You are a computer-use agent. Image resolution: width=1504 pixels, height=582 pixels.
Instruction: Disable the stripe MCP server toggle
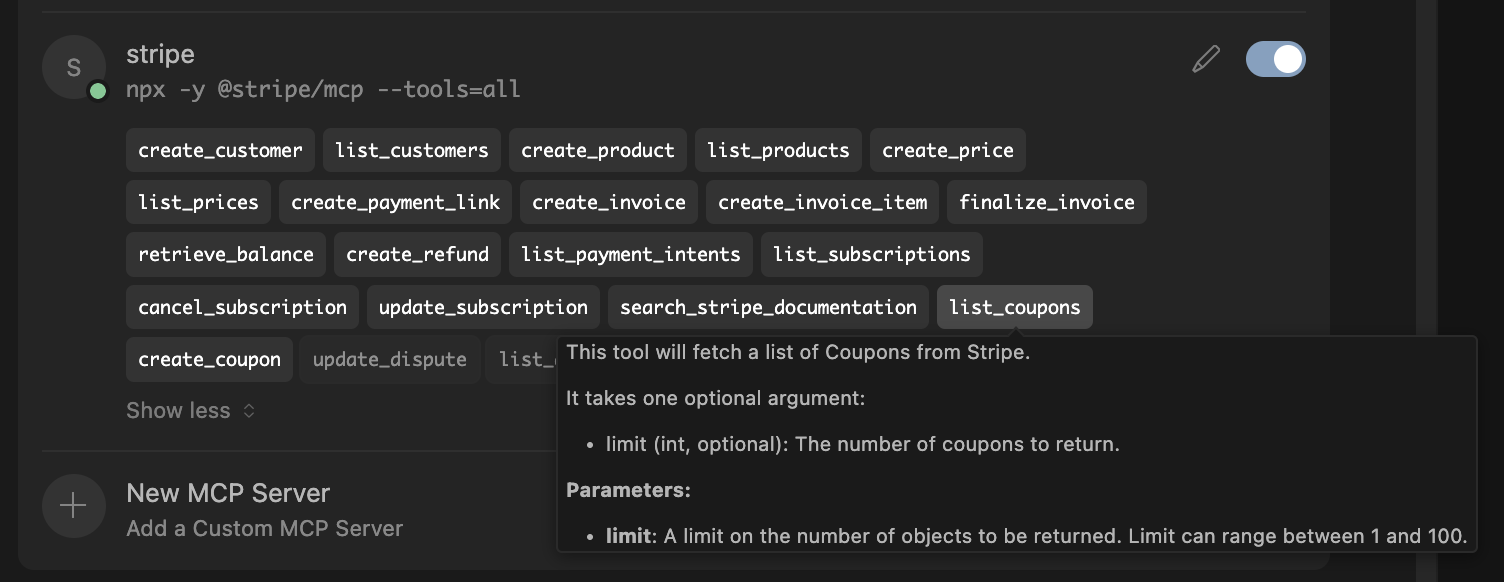[x=1275, y=60]
